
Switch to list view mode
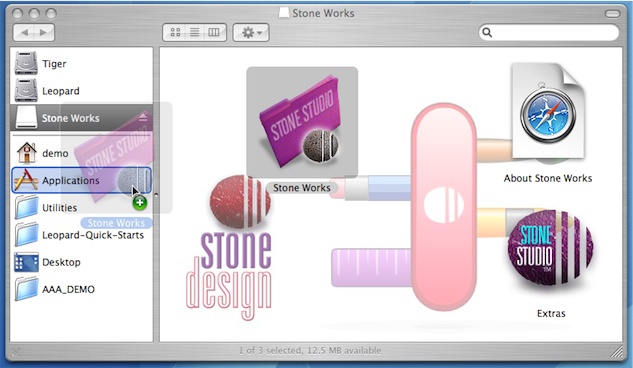point(195,32)
